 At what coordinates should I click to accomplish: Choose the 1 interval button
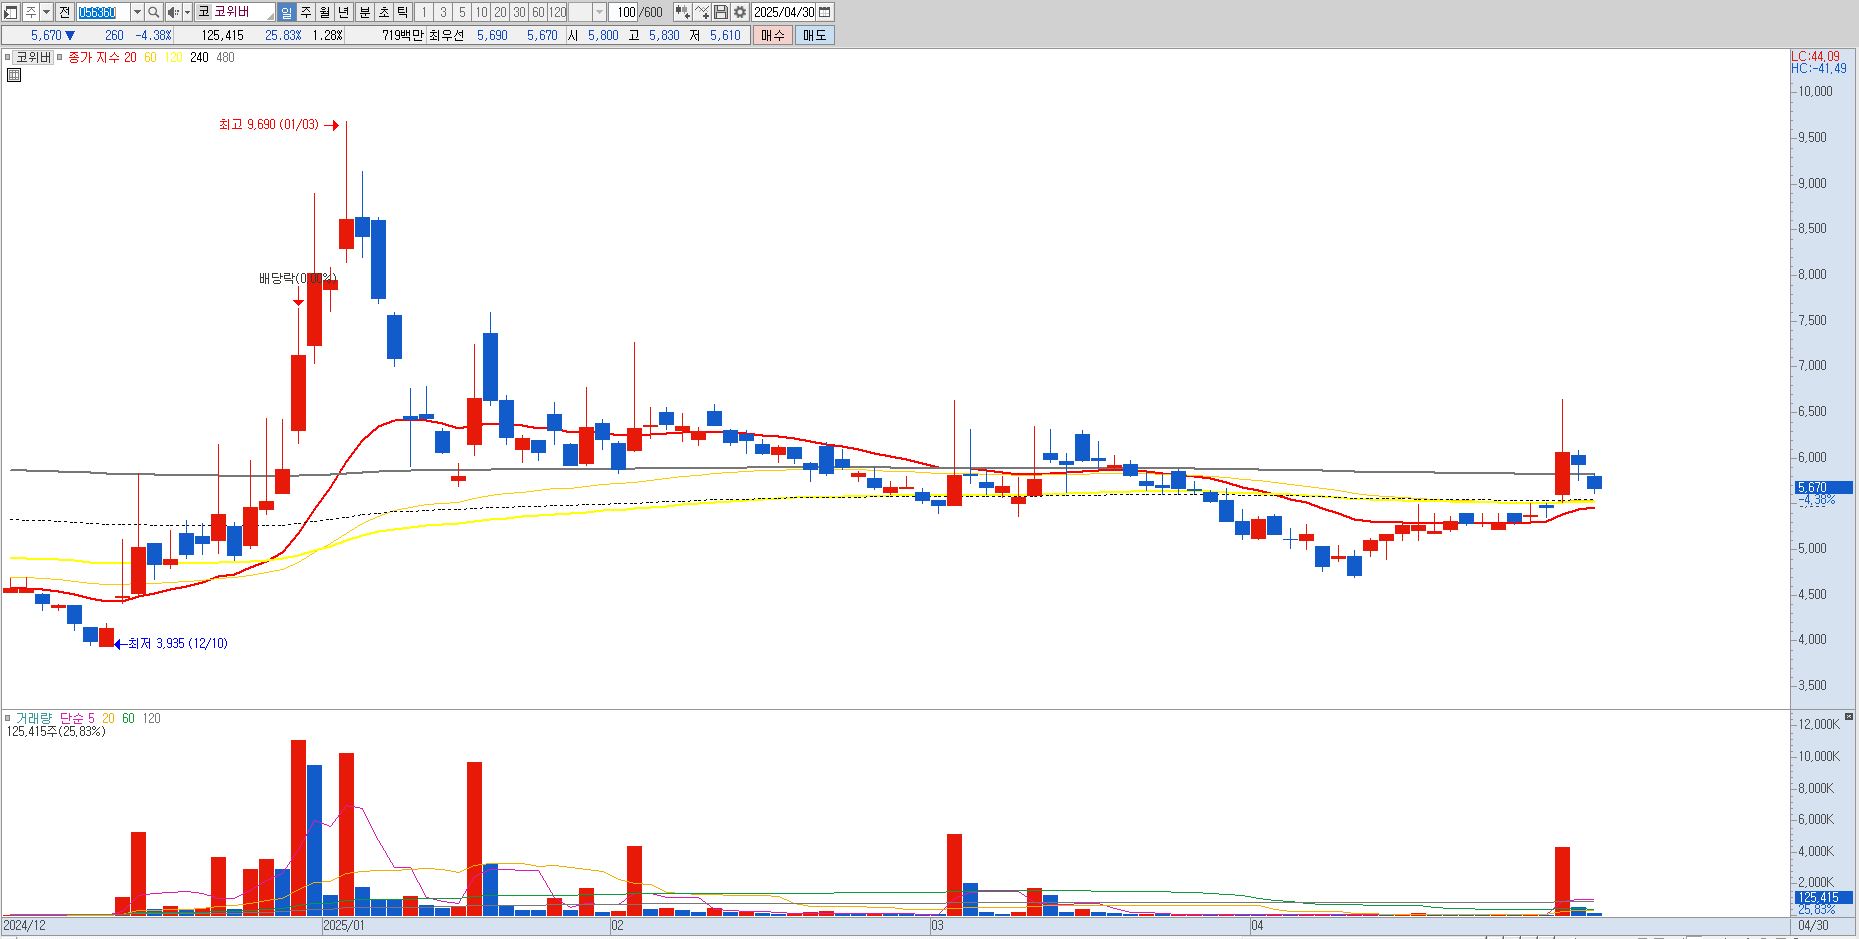tap(424, 12)
